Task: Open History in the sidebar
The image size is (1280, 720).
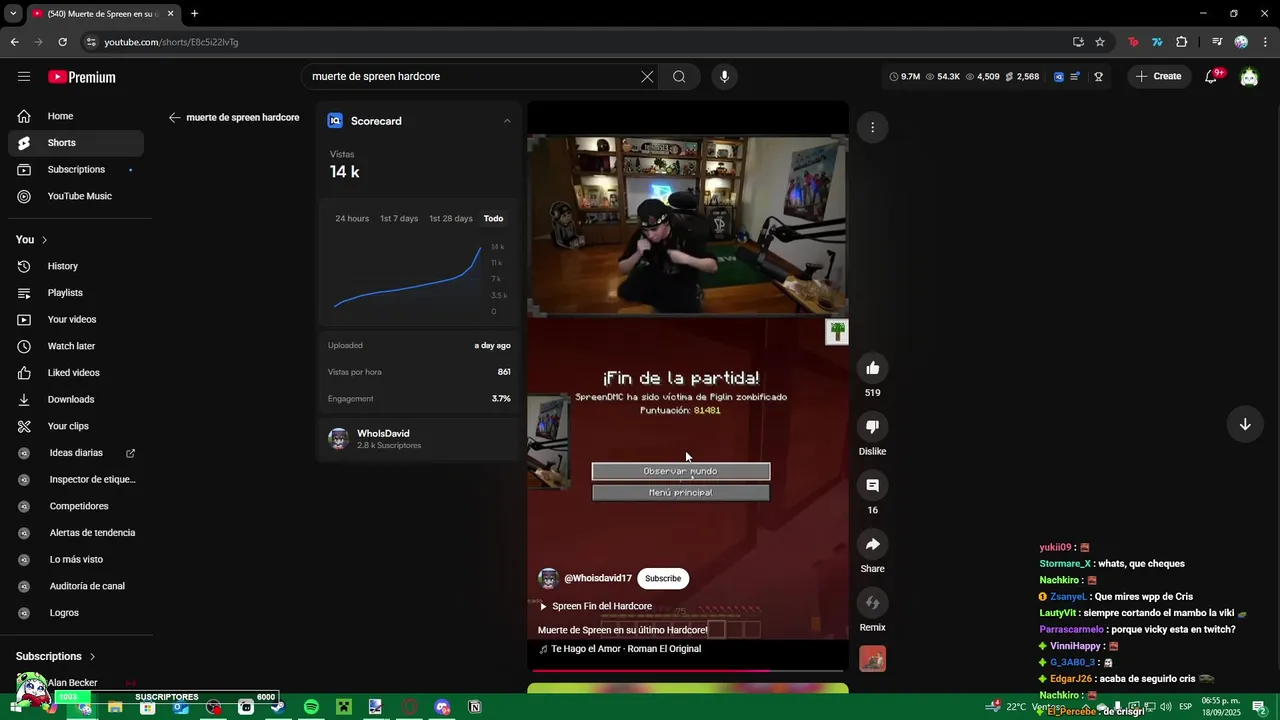Action: 76,266
